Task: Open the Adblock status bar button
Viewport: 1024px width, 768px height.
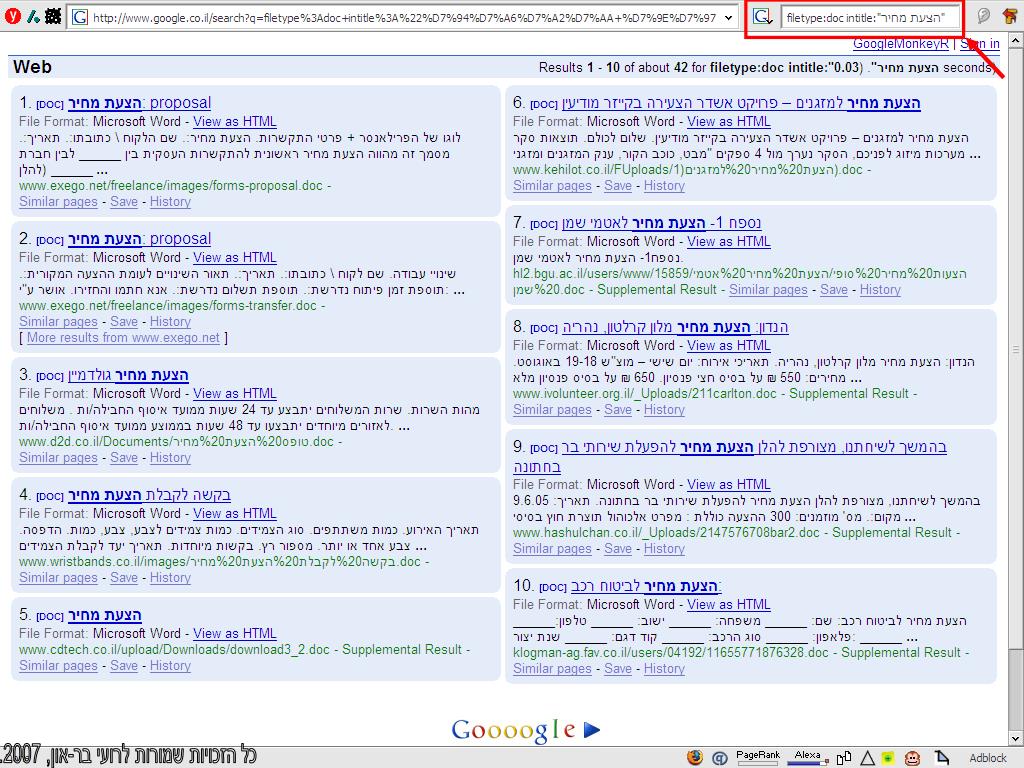Action: [988, 758]
